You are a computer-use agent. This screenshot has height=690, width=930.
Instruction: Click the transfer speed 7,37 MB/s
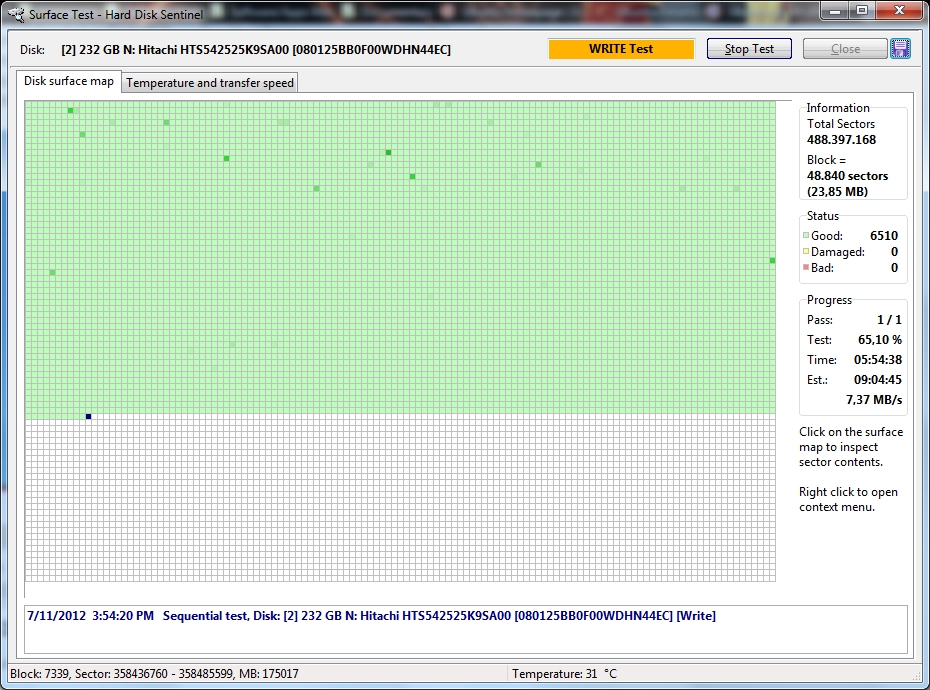874,400
